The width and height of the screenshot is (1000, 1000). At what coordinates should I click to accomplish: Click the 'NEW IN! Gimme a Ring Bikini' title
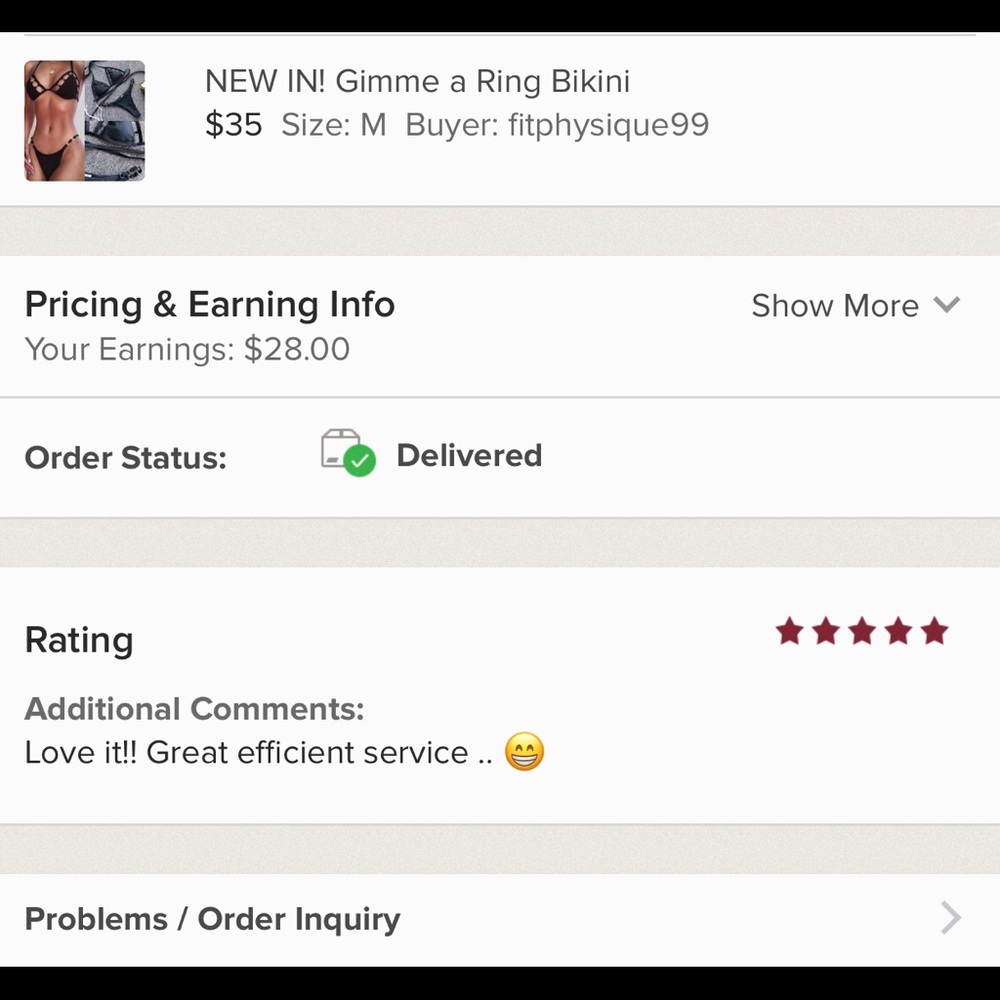pos(418,82)
